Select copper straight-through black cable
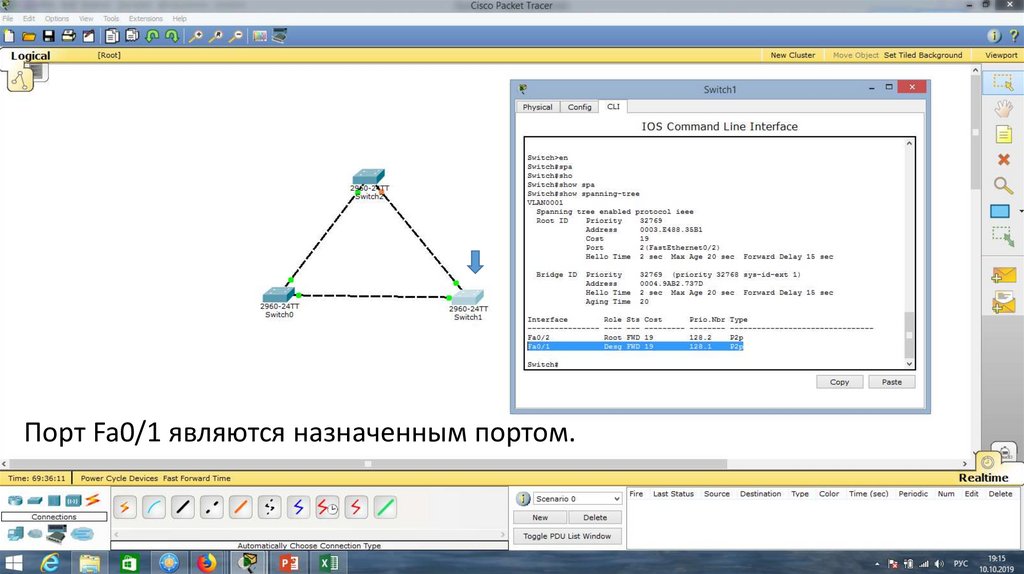The image size is (1024, 574). tap(183, 507)
